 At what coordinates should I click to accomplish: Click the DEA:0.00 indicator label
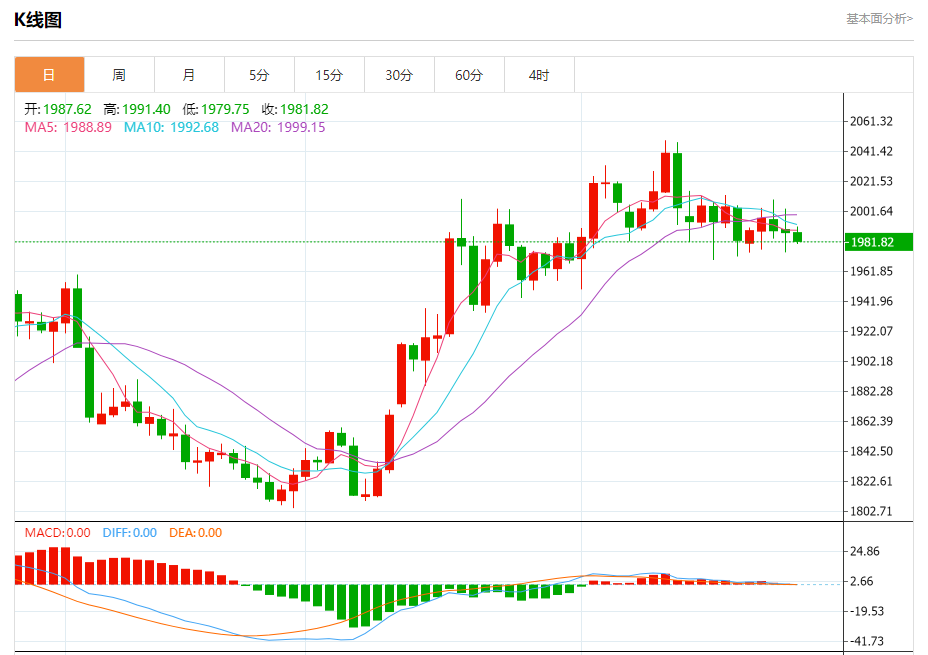[x=195, y=533]
